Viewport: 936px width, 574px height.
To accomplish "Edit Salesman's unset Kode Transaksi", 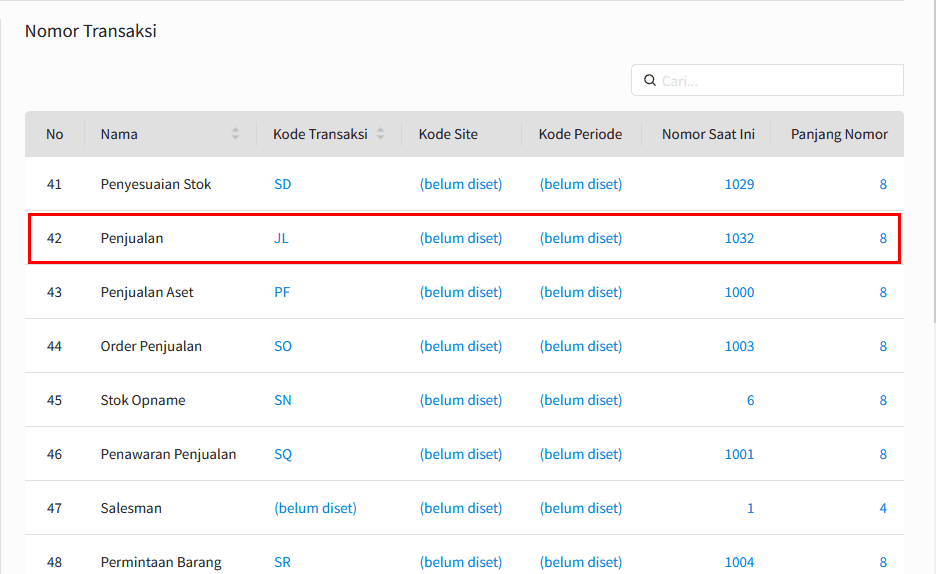I will pyautogui.click(x=315, y=508).
